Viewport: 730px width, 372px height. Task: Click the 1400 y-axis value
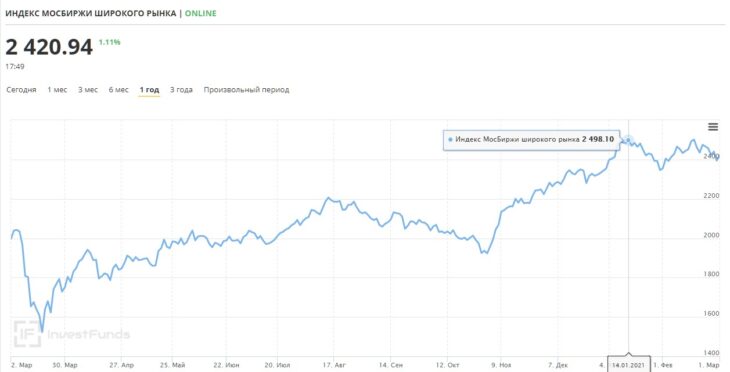point(711,353)
